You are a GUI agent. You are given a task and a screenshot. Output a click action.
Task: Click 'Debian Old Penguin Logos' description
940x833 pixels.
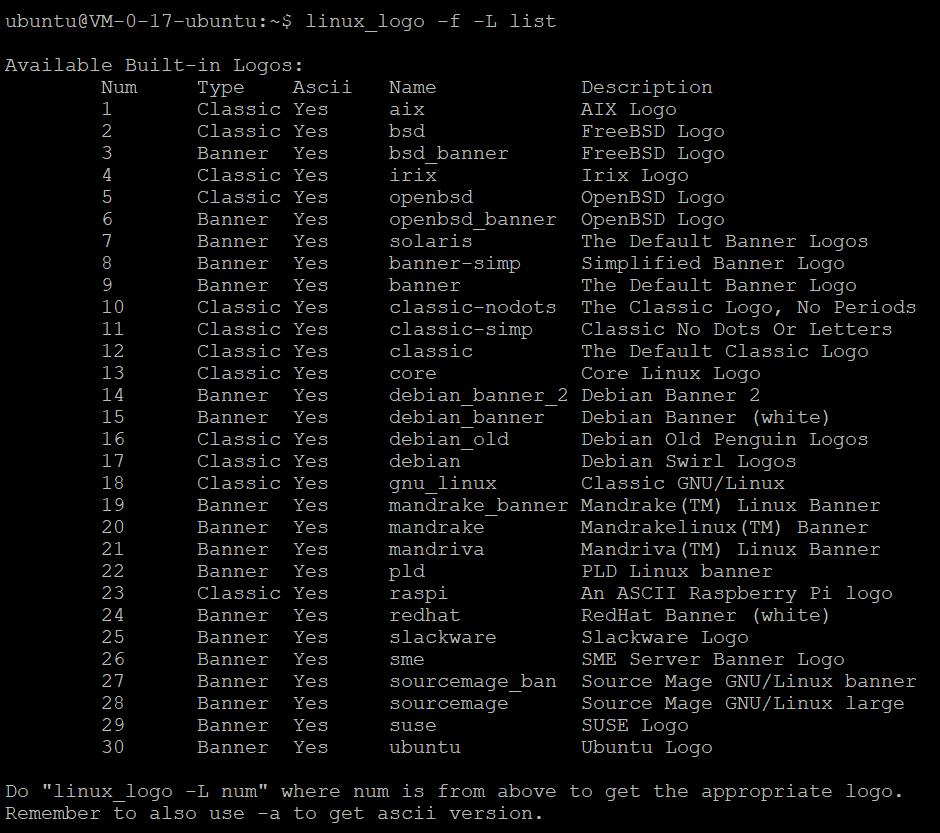pyautogui.click(x=725, y=439)
